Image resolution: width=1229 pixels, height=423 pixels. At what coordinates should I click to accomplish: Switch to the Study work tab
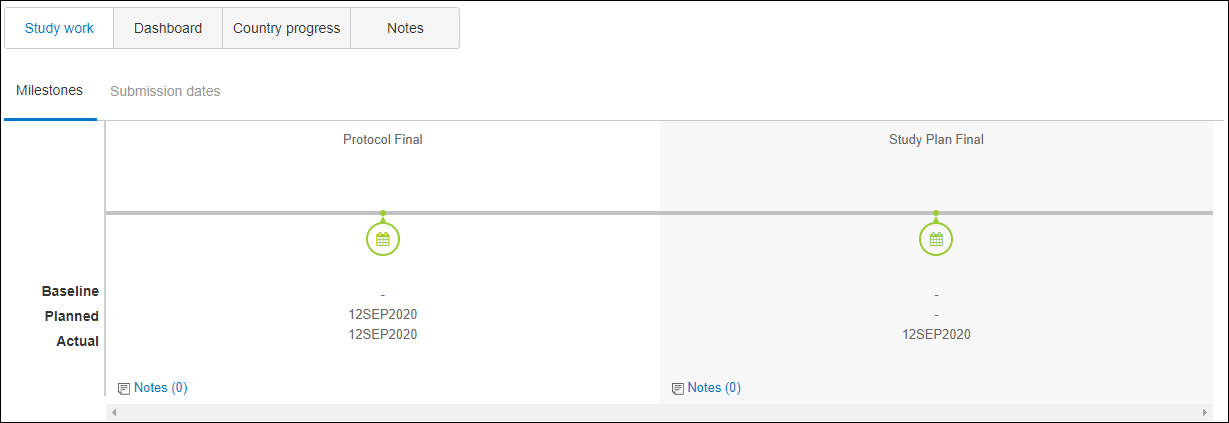pos(59,28)
